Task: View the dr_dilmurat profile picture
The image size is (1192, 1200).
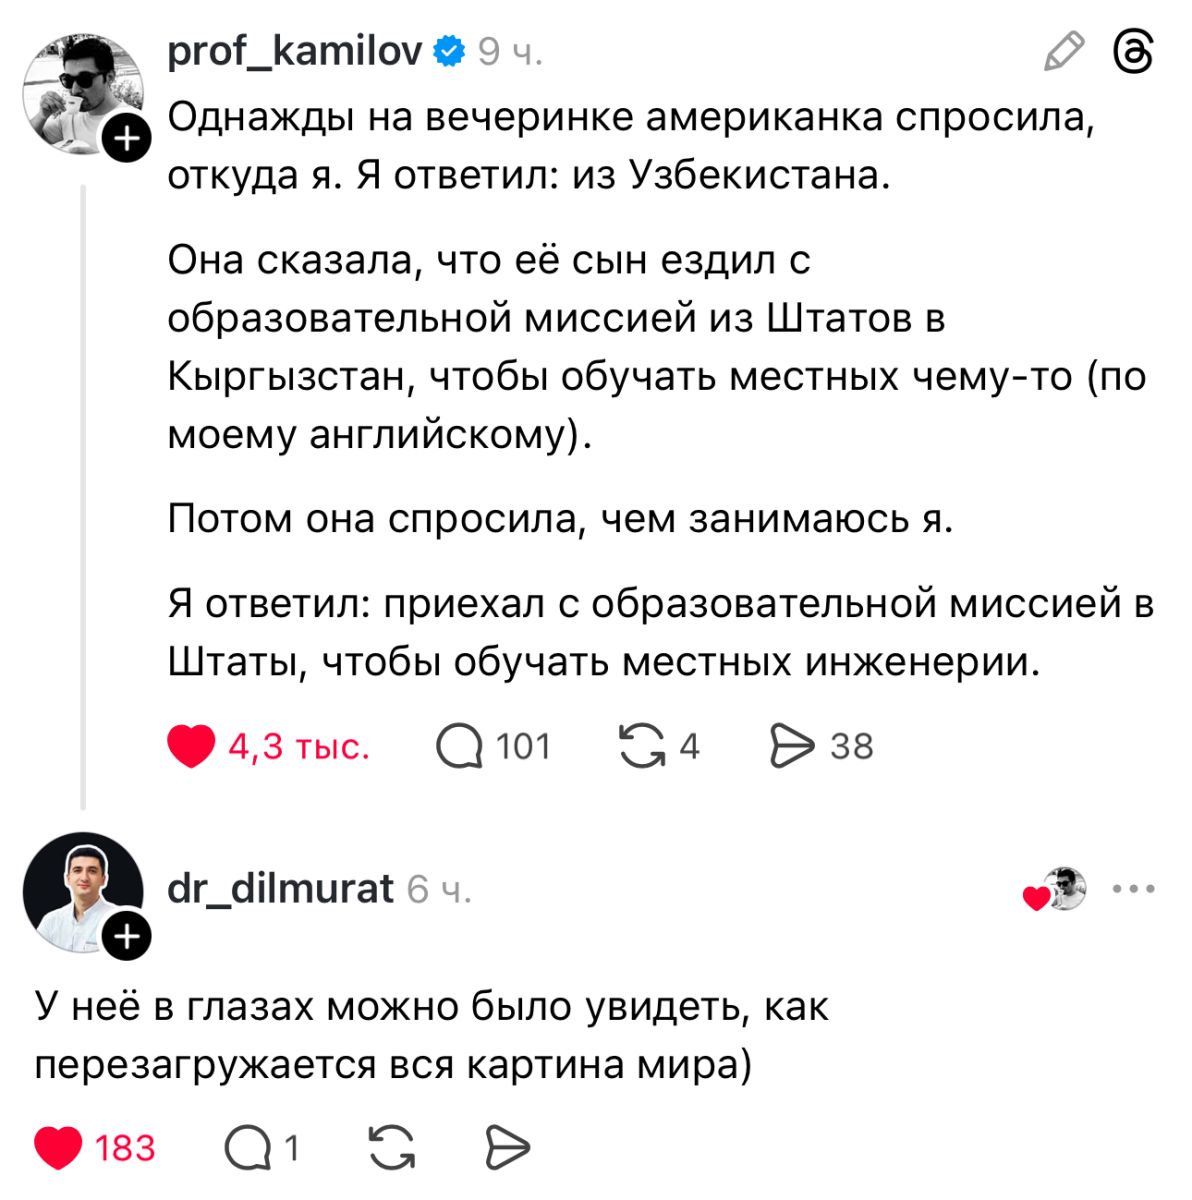Action: point(80,890)
